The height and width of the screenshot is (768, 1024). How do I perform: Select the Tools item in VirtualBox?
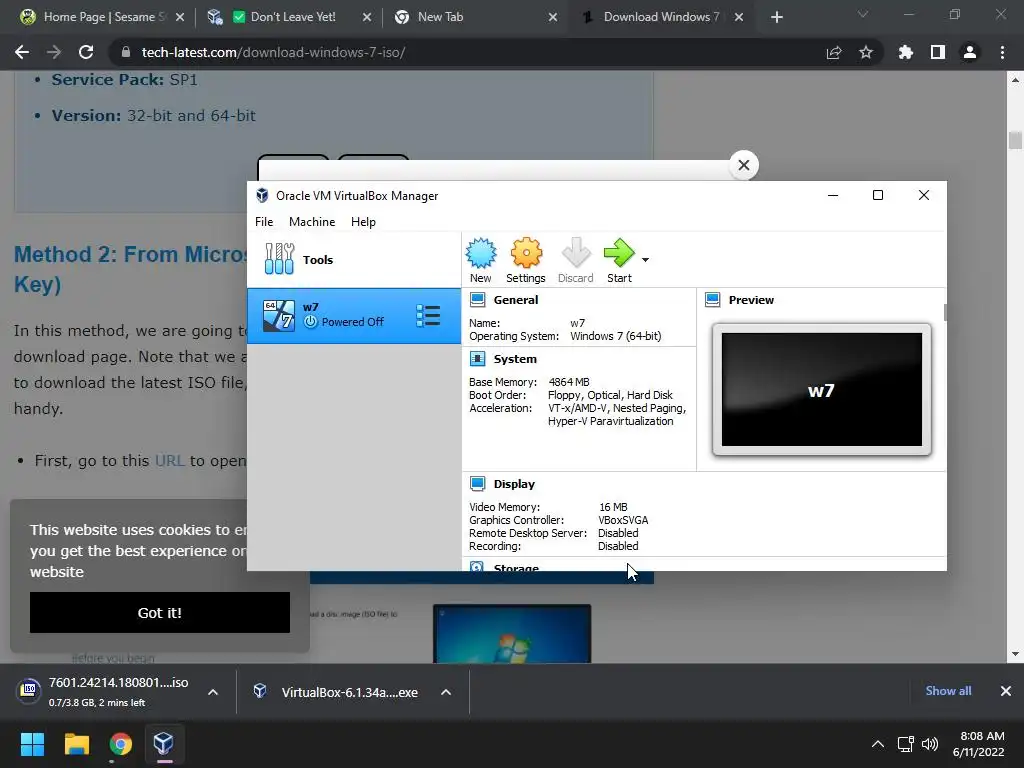point(353,259)
